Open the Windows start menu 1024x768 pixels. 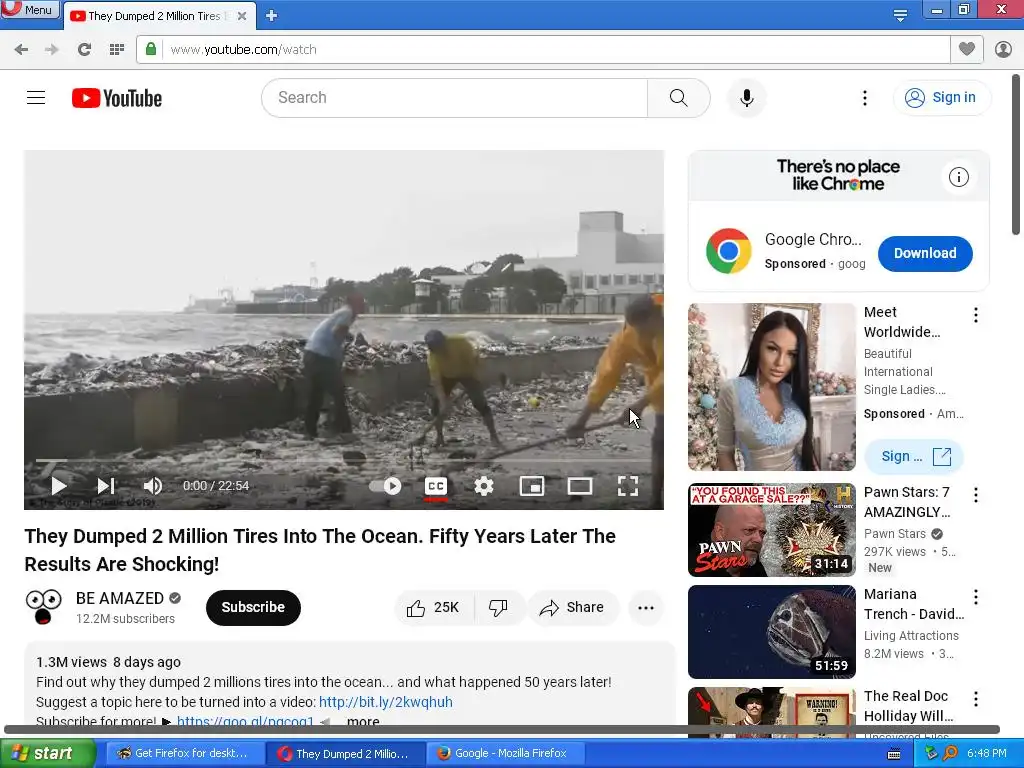click(x=48, y=753)
